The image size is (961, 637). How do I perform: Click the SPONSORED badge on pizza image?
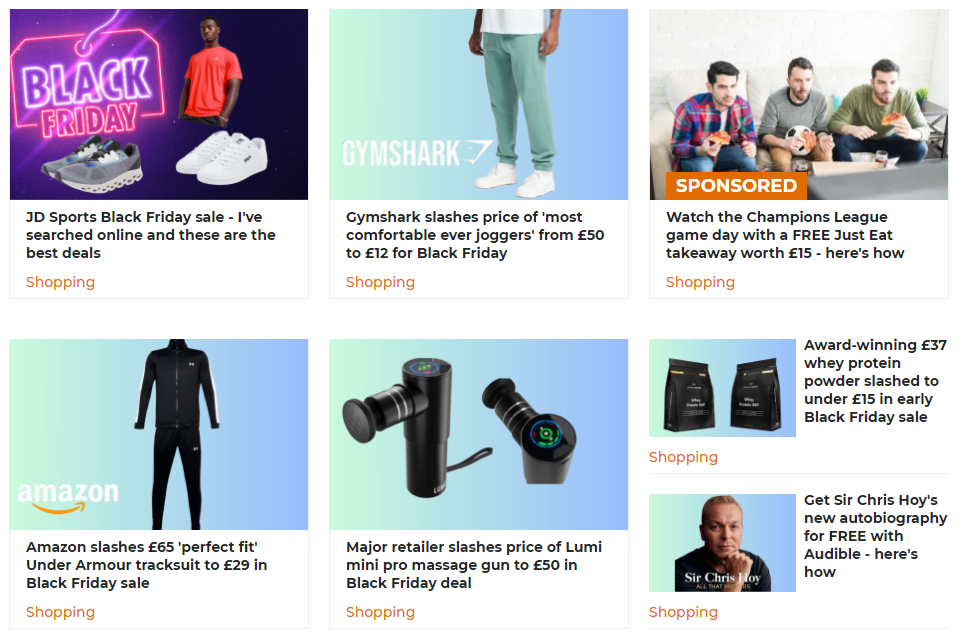click(736, 186)
